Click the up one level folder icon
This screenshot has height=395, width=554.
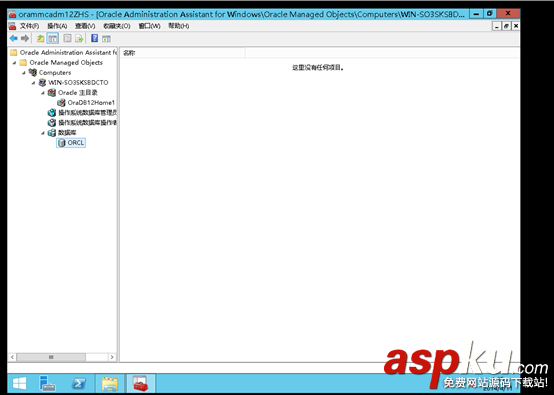click(41, 39)
